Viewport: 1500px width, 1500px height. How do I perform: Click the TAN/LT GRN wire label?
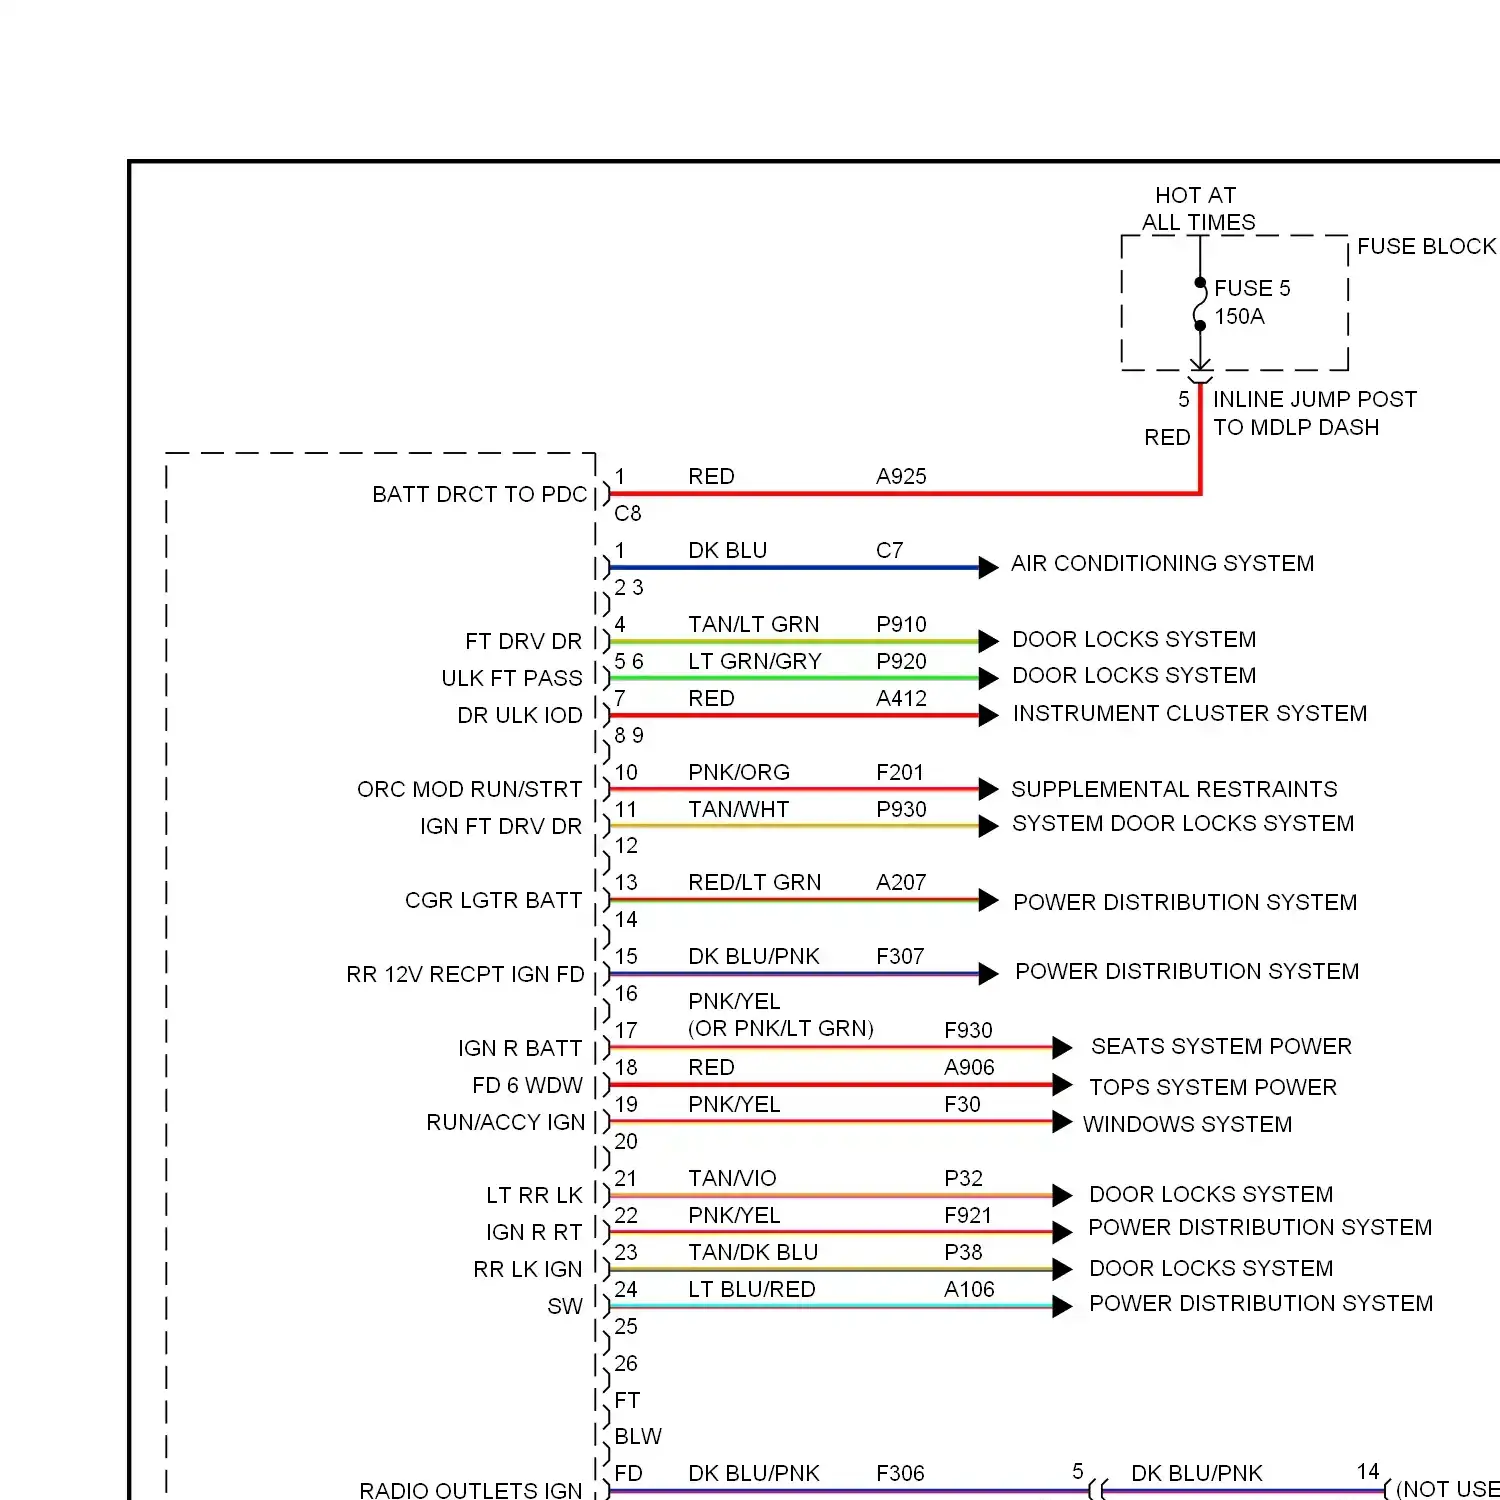pos(753,624)
